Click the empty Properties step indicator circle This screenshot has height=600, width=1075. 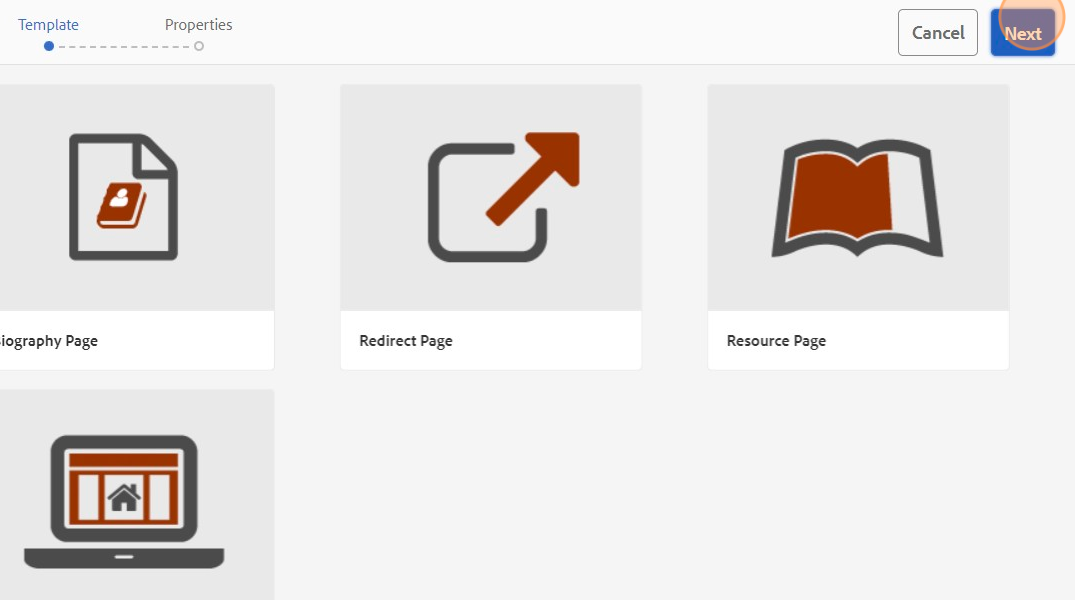pos(199,46)
